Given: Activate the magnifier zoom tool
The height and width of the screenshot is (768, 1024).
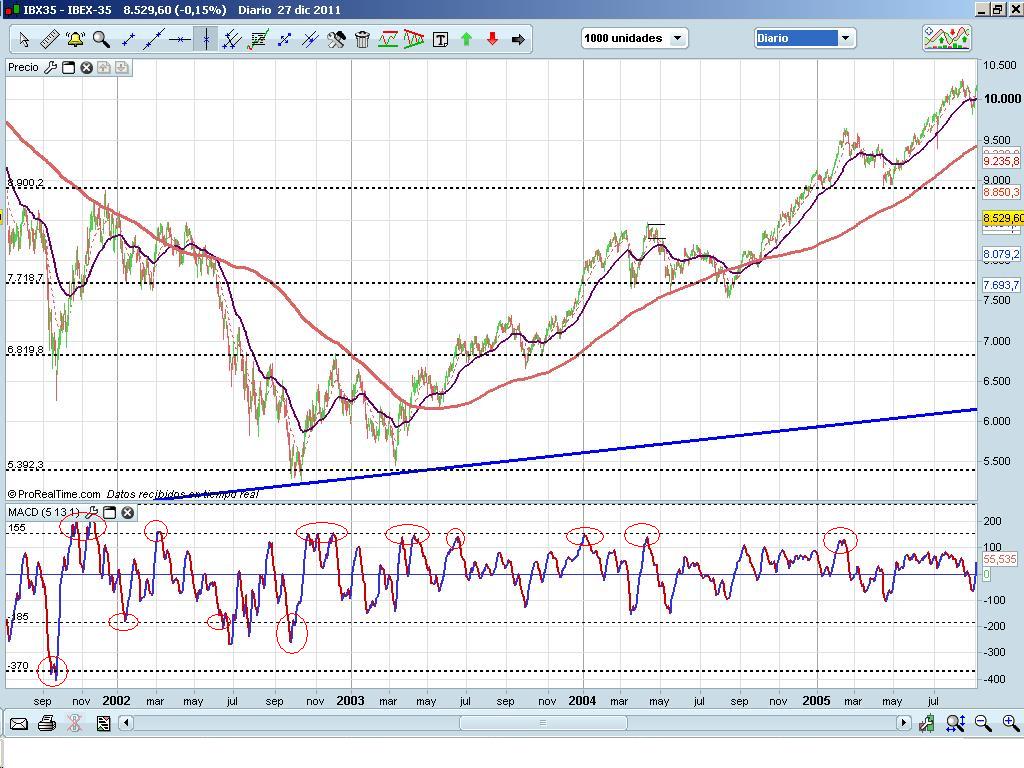Looking at the screenshot, I should [x=101, y=39].
